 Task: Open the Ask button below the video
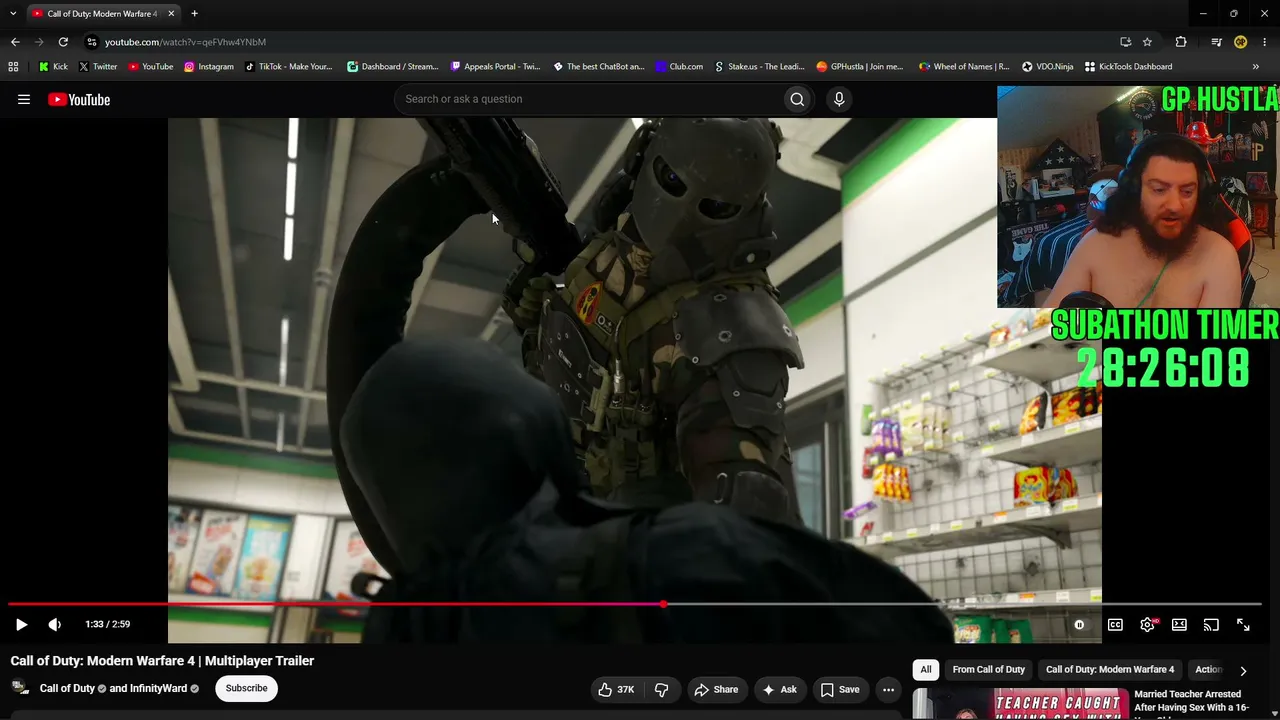[x=779, y=689]
